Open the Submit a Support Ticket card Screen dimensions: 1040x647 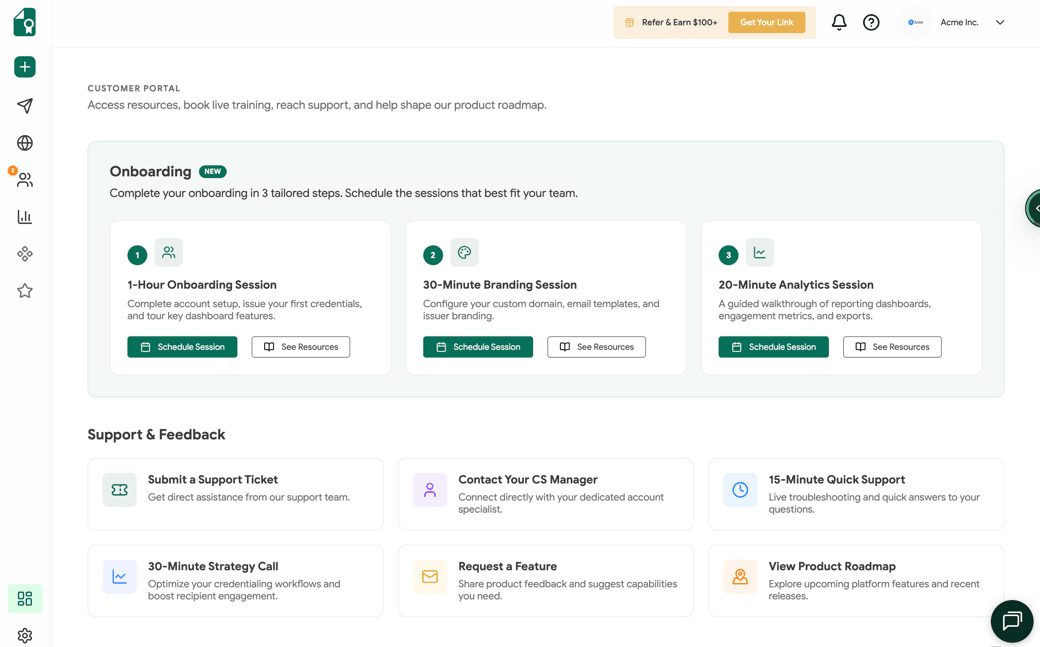[235, 494]
